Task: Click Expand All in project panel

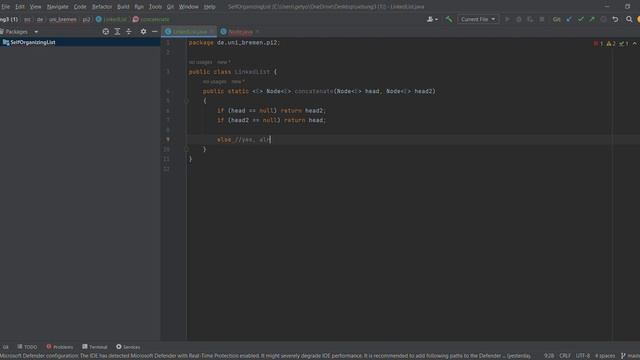Action: (x=117, y=31)
